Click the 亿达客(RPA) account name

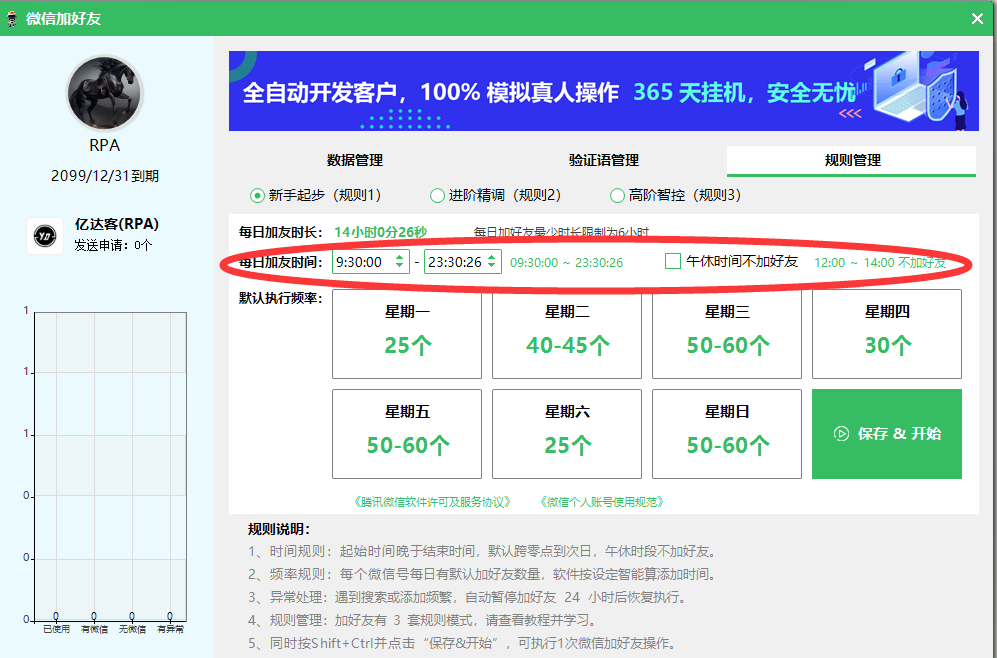pyautogui.click(x=117, y=224)
